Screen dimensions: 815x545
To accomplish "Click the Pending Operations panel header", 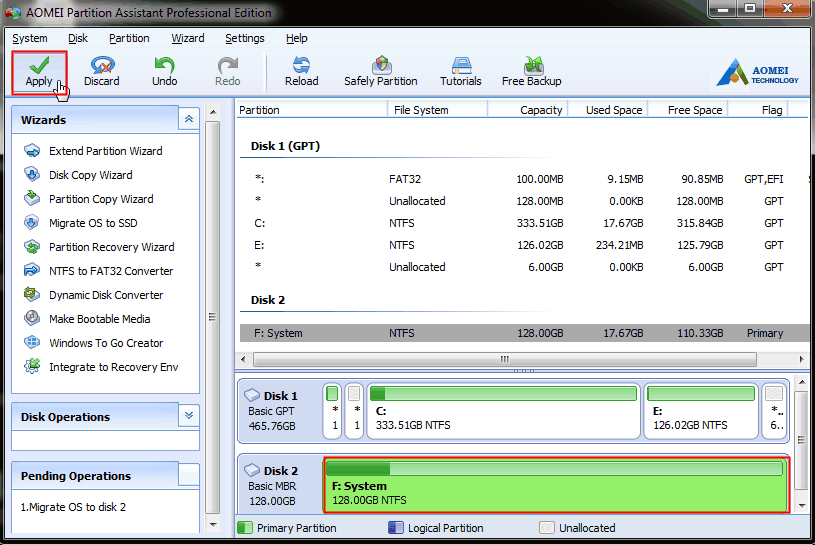I will [104, 476].
